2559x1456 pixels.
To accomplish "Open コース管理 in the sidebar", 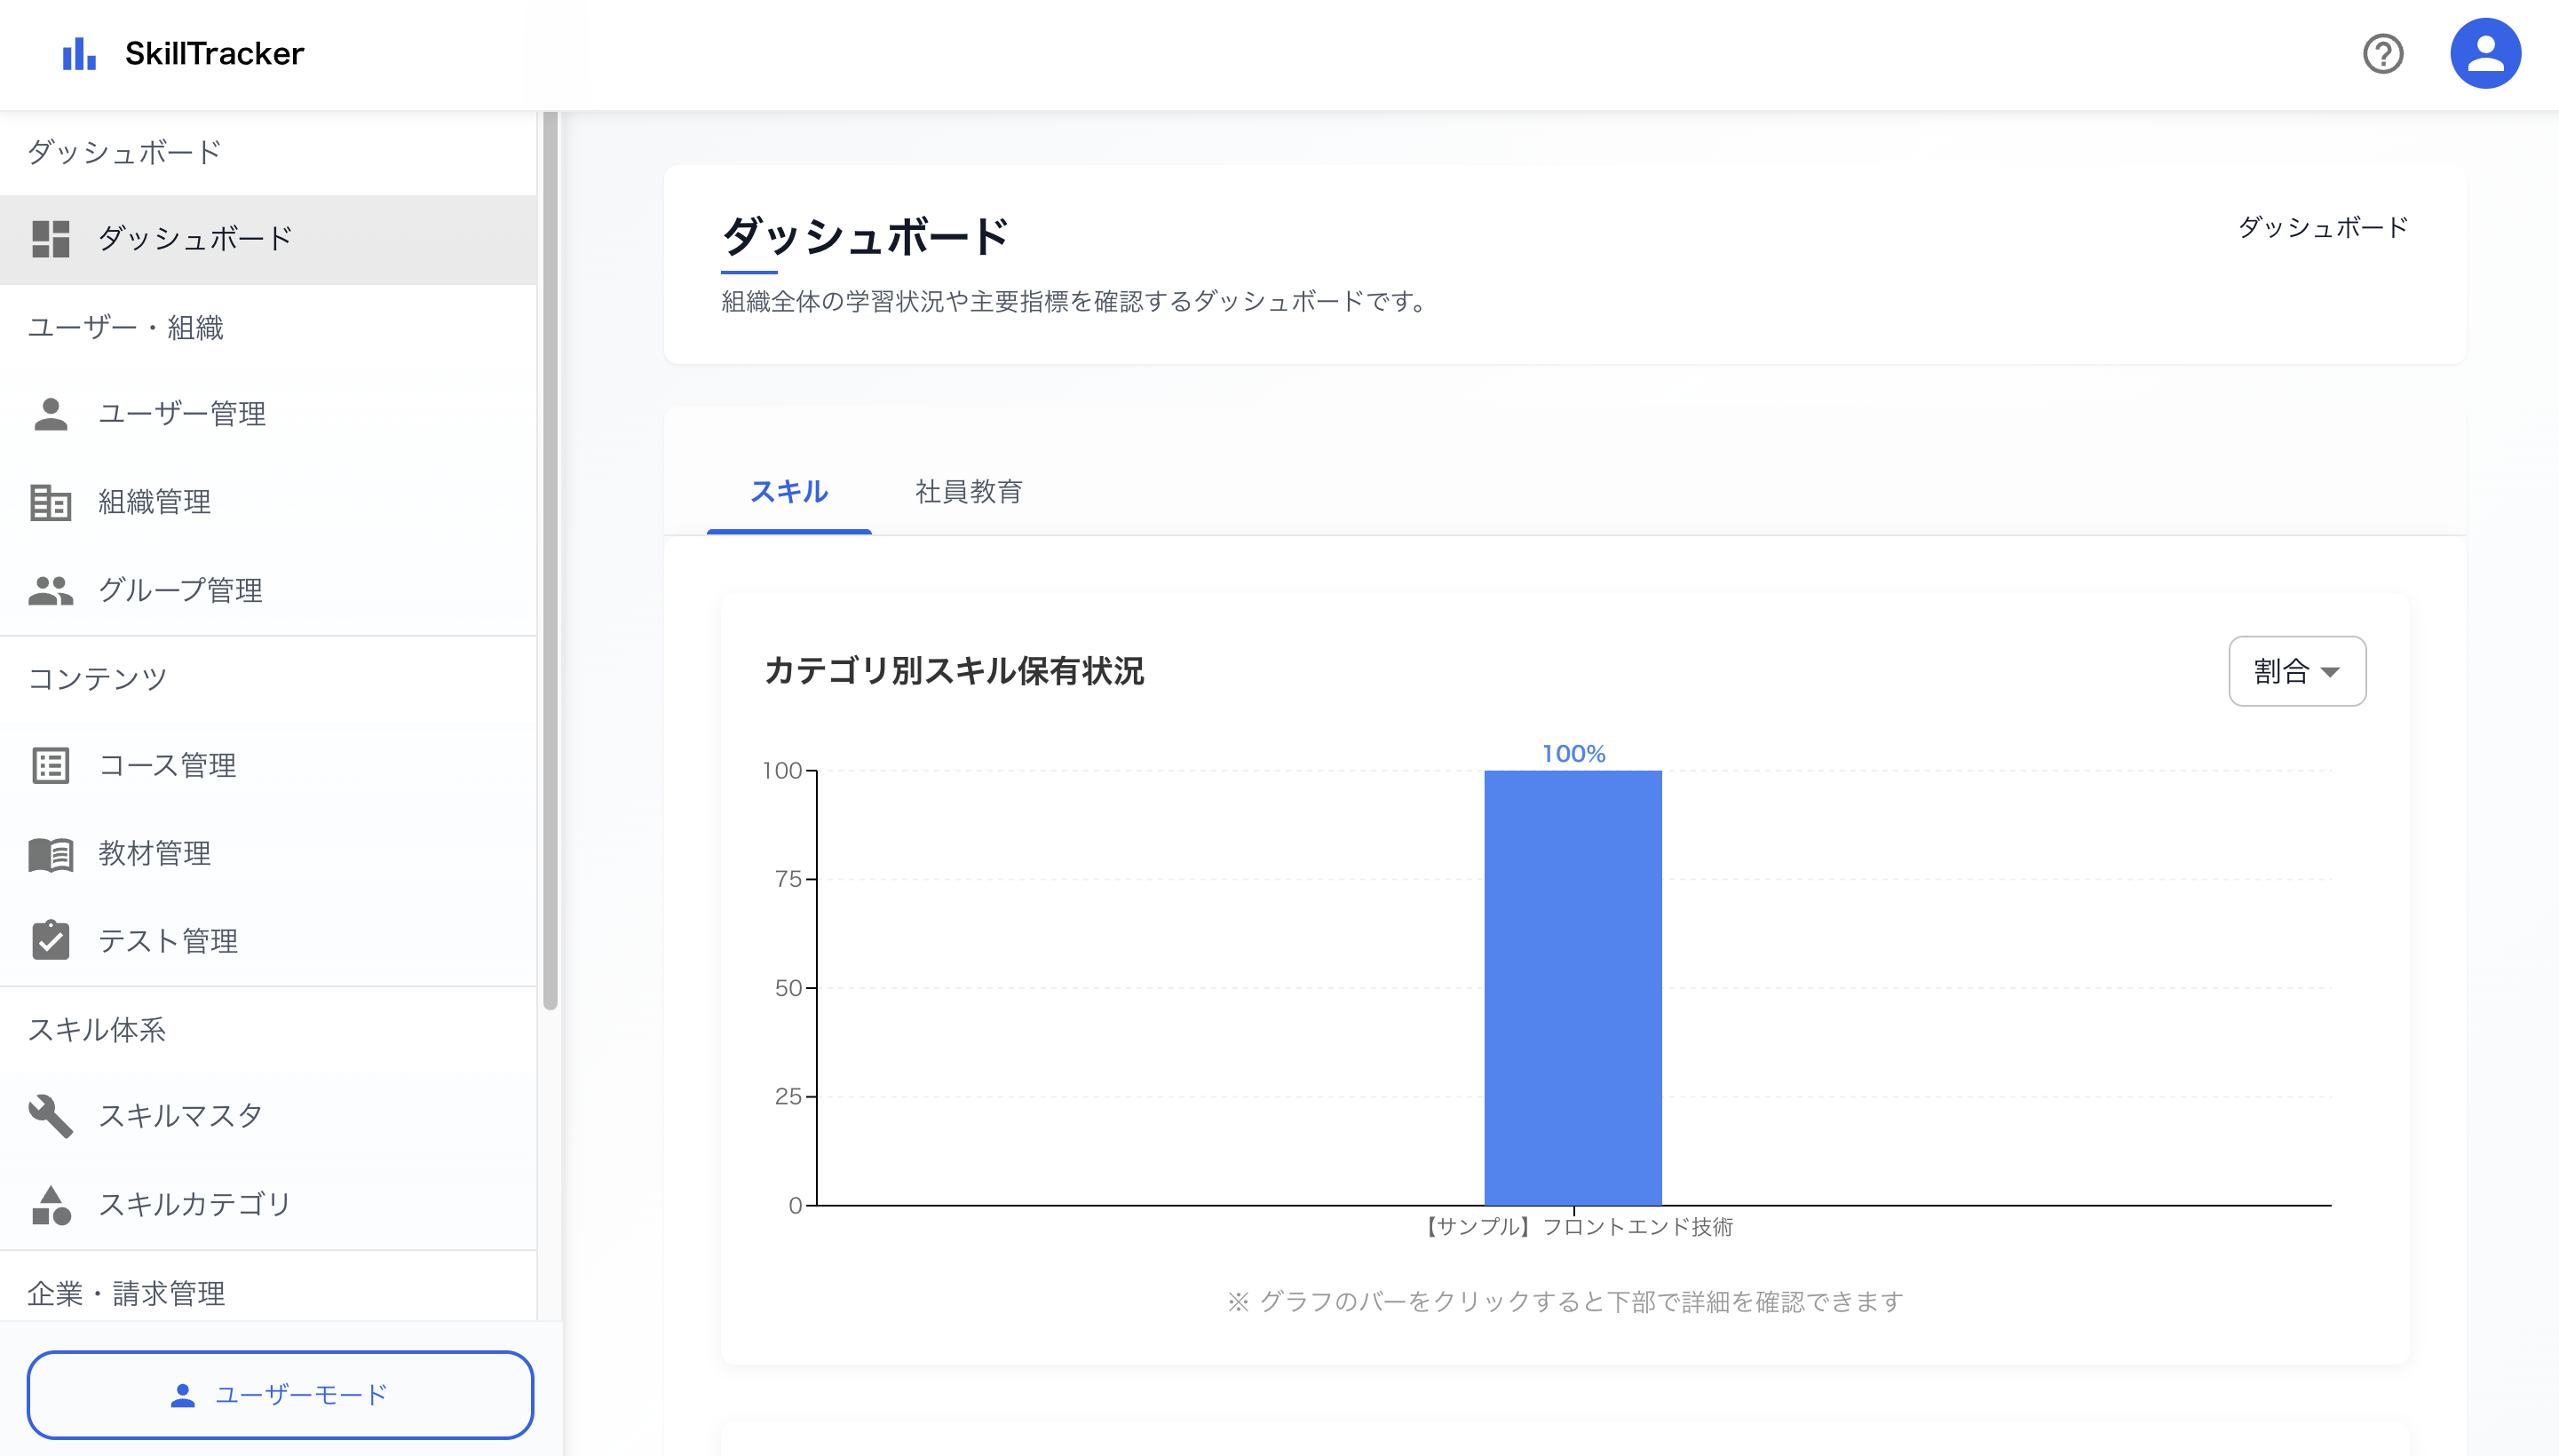I will click(x=167, y=766).
